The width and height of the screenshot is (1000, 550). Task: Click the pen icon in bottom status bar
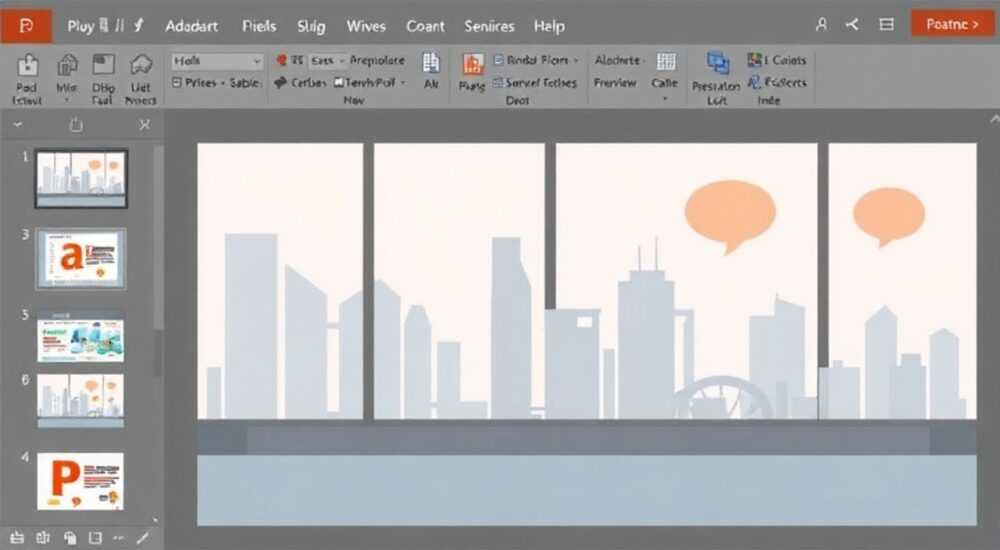[x=143, y=538]
